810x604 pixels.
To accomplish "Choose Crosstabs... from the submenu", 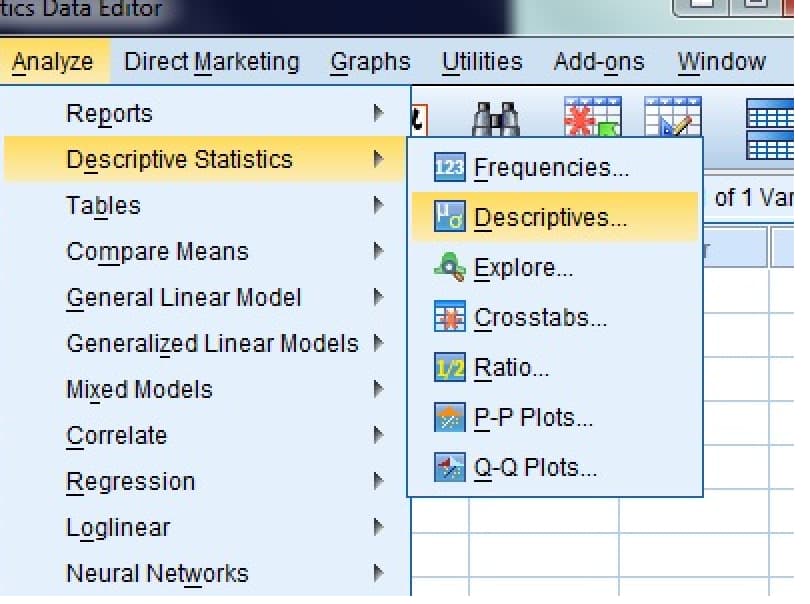I will (555, 317).
